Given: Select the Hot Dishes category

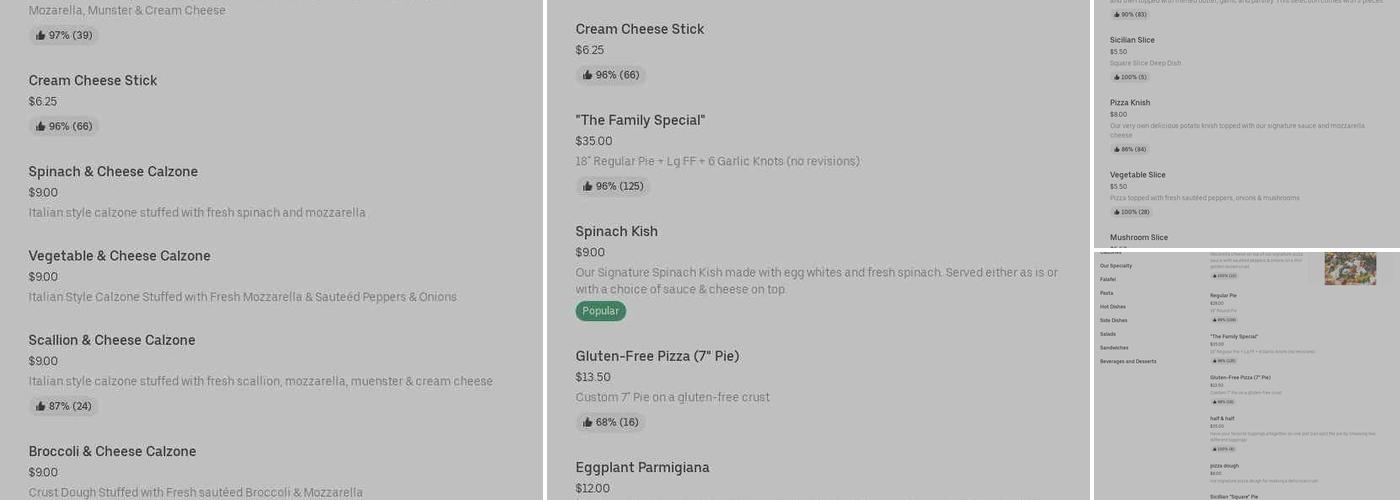Looking at the screenshot, I should pos(1112,307).
